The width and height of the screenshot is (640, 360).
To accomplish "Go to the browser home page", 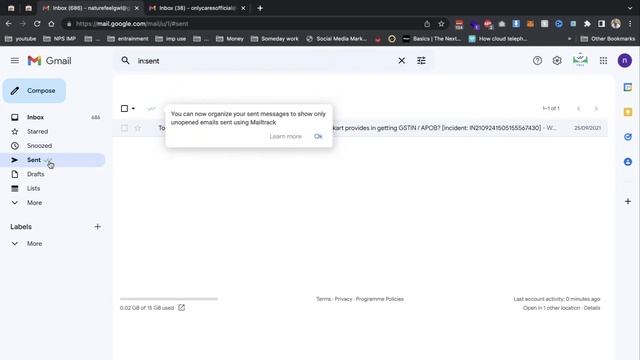I will [51, 24].
